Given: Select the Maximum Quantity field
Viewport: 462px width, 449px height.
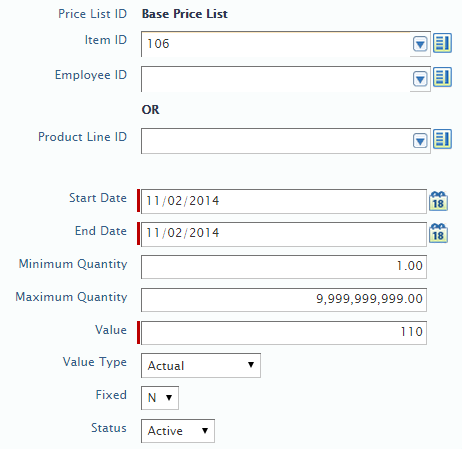Looking at the screenshot, I should (x=284, y=300).
